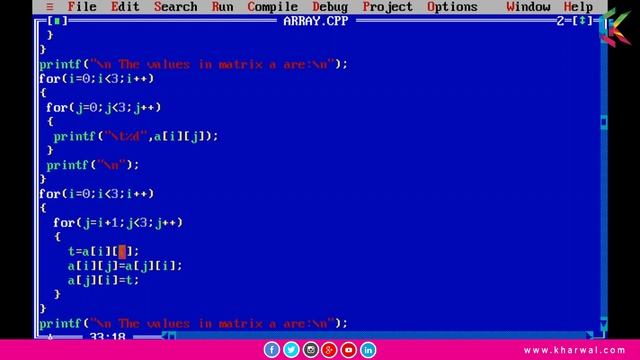Open the Debug menu
Viewport: 640px width, 360px height.
pos(330,7)
